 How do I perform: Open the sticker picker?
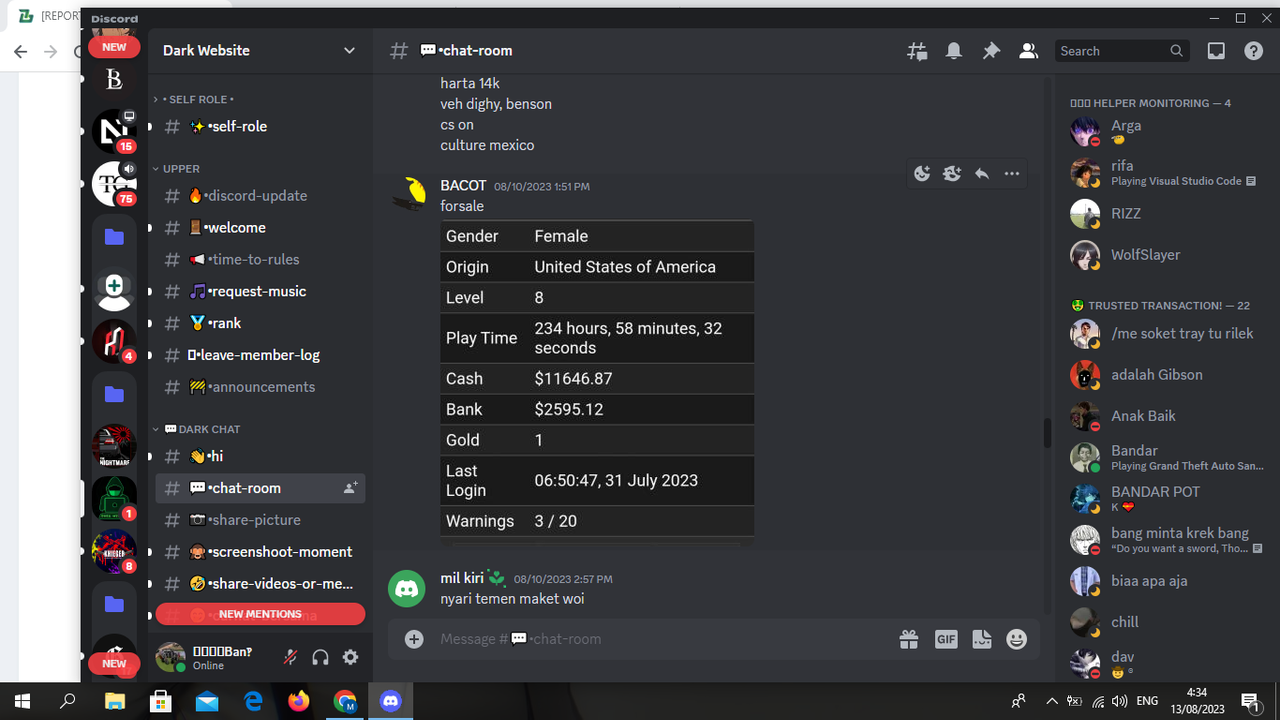[x=982, y=639]
